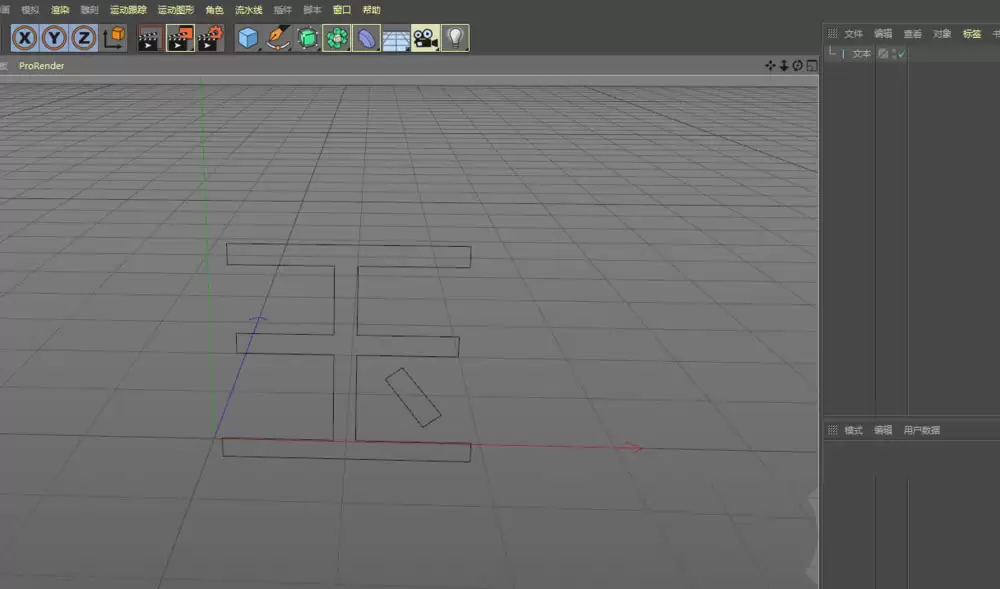Open Render Settings via gear clapboard icon
This screenshot has height=589, width=1000.
[209, 37]
